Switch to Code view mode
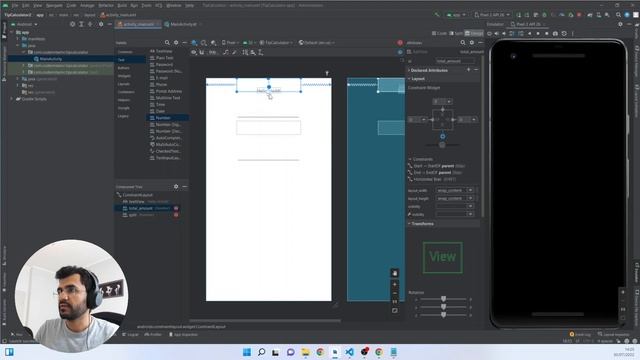Image resolution: width=640 pixels, height=360 pixels. click(x=440, y=33)
